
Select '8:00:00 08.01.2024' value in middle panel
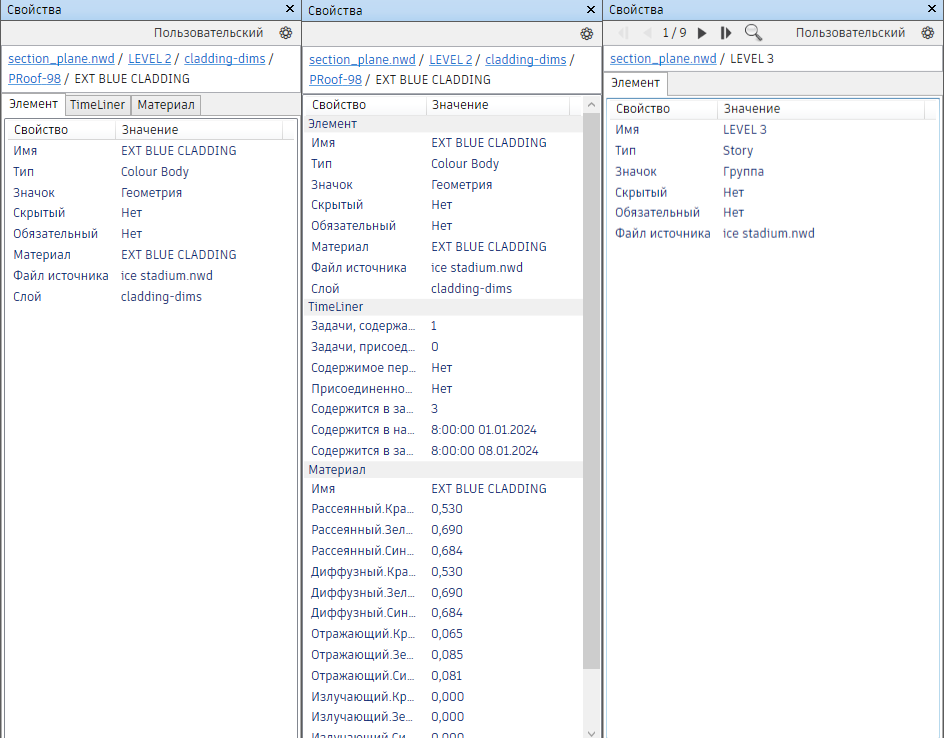coord(485,451)
